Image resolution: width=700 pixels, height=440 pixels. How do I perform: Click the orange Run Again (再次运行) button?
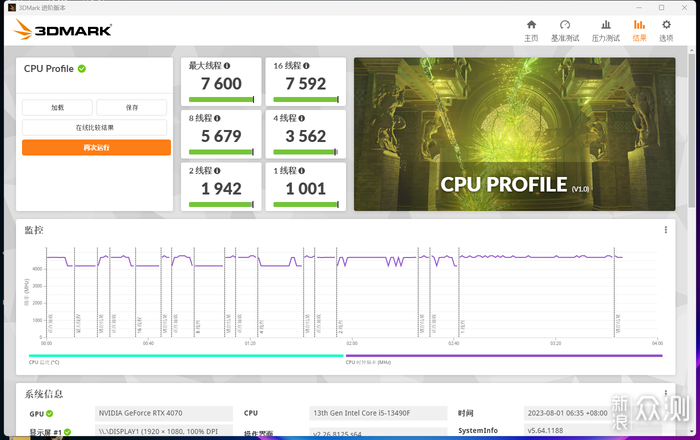point(96,147)
